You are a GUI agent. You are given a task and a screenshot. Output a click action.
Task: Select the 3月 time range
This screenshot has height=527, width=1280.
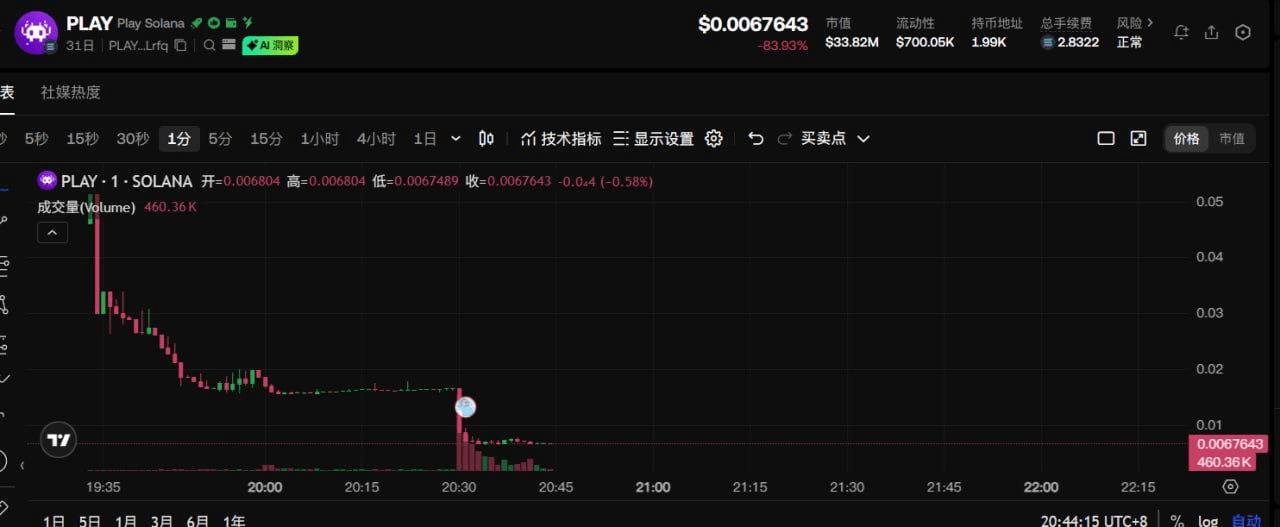click(162, 521)
